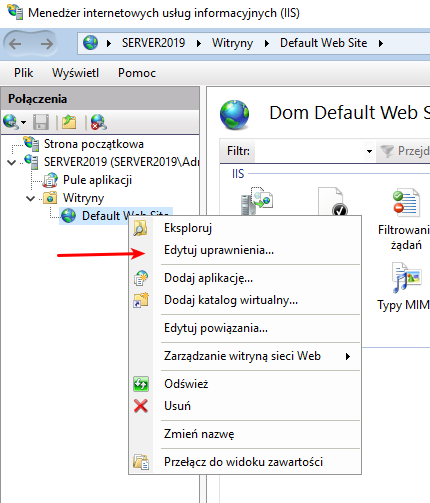Open the Pomoc menu

[137, 73]
